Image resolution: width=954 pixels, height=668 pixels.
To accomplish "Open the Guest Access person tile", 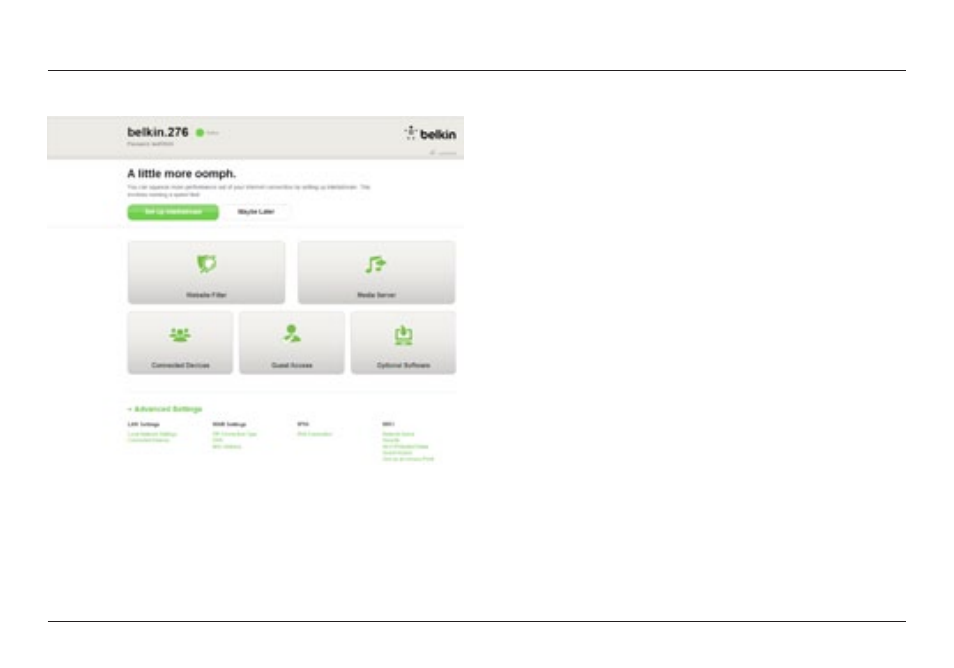I will (291, 343).
